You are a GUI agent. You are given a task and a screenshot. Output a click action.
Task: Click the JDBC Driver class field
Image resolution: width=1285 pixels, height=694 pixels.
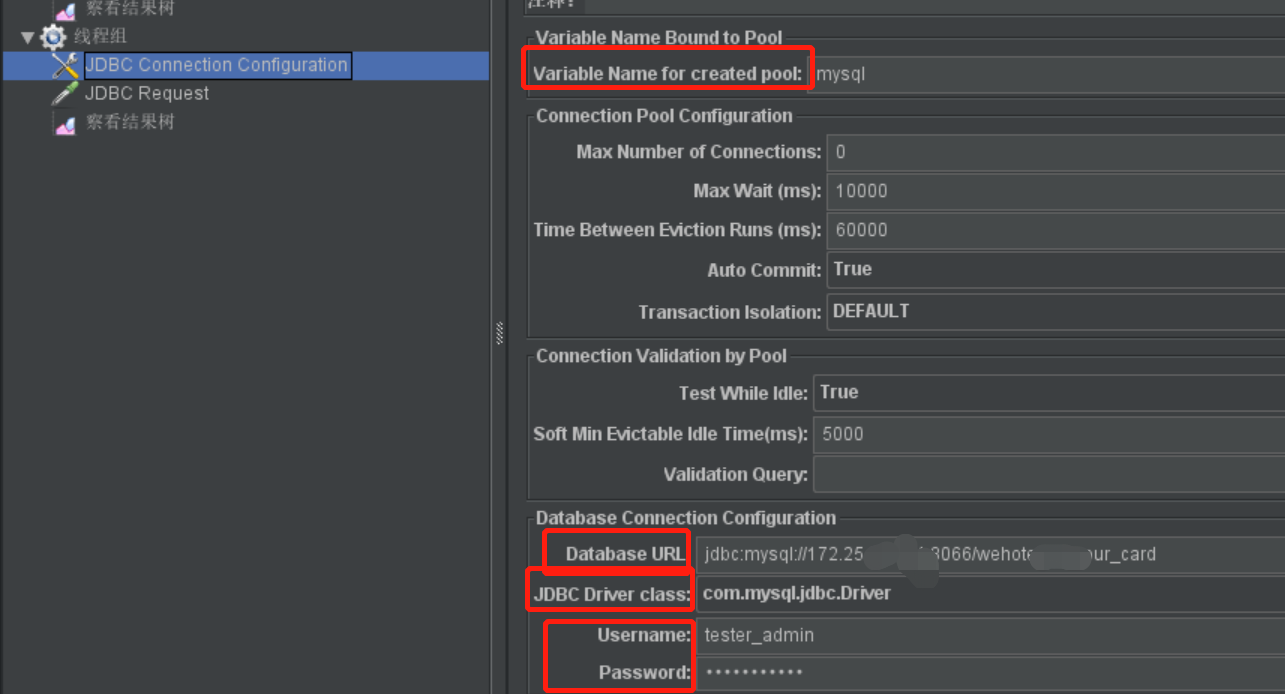(x=990, y=594)
